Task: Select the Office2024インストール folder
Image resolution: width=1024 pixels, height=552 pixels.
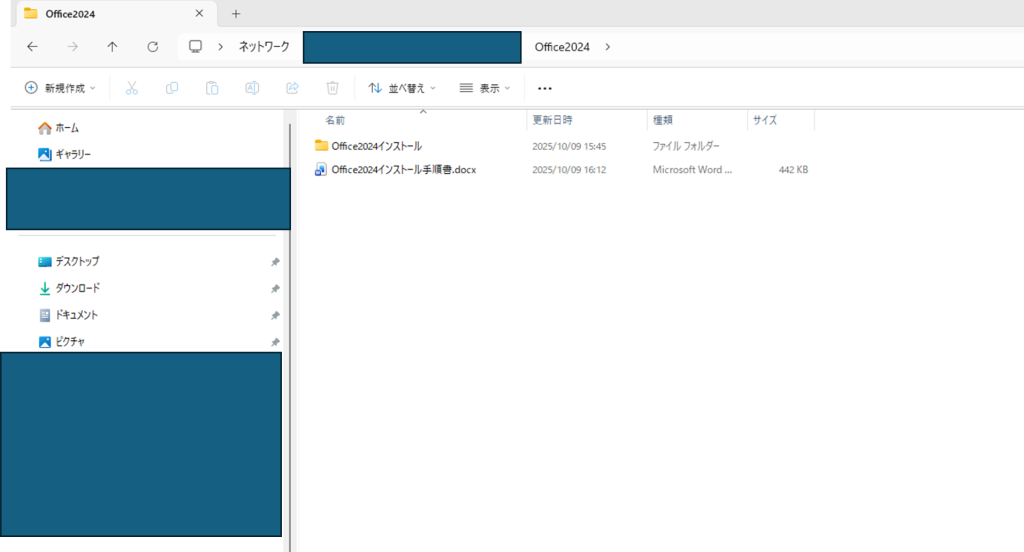Action: pyautogui.click(x=376, y=146)
